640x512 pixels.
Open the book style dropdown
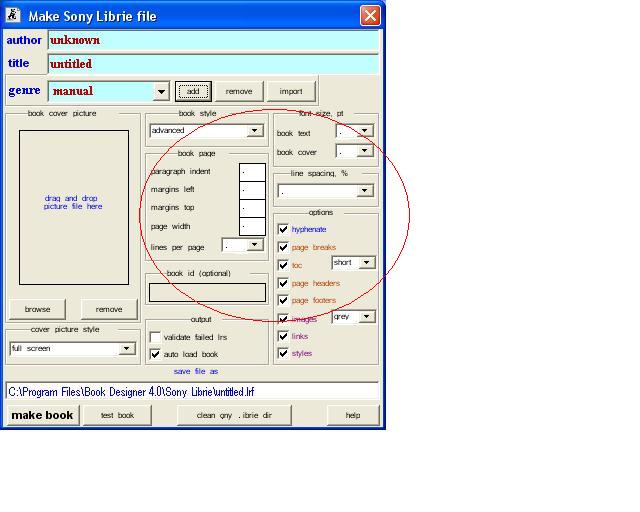click(x=255, y=131)
